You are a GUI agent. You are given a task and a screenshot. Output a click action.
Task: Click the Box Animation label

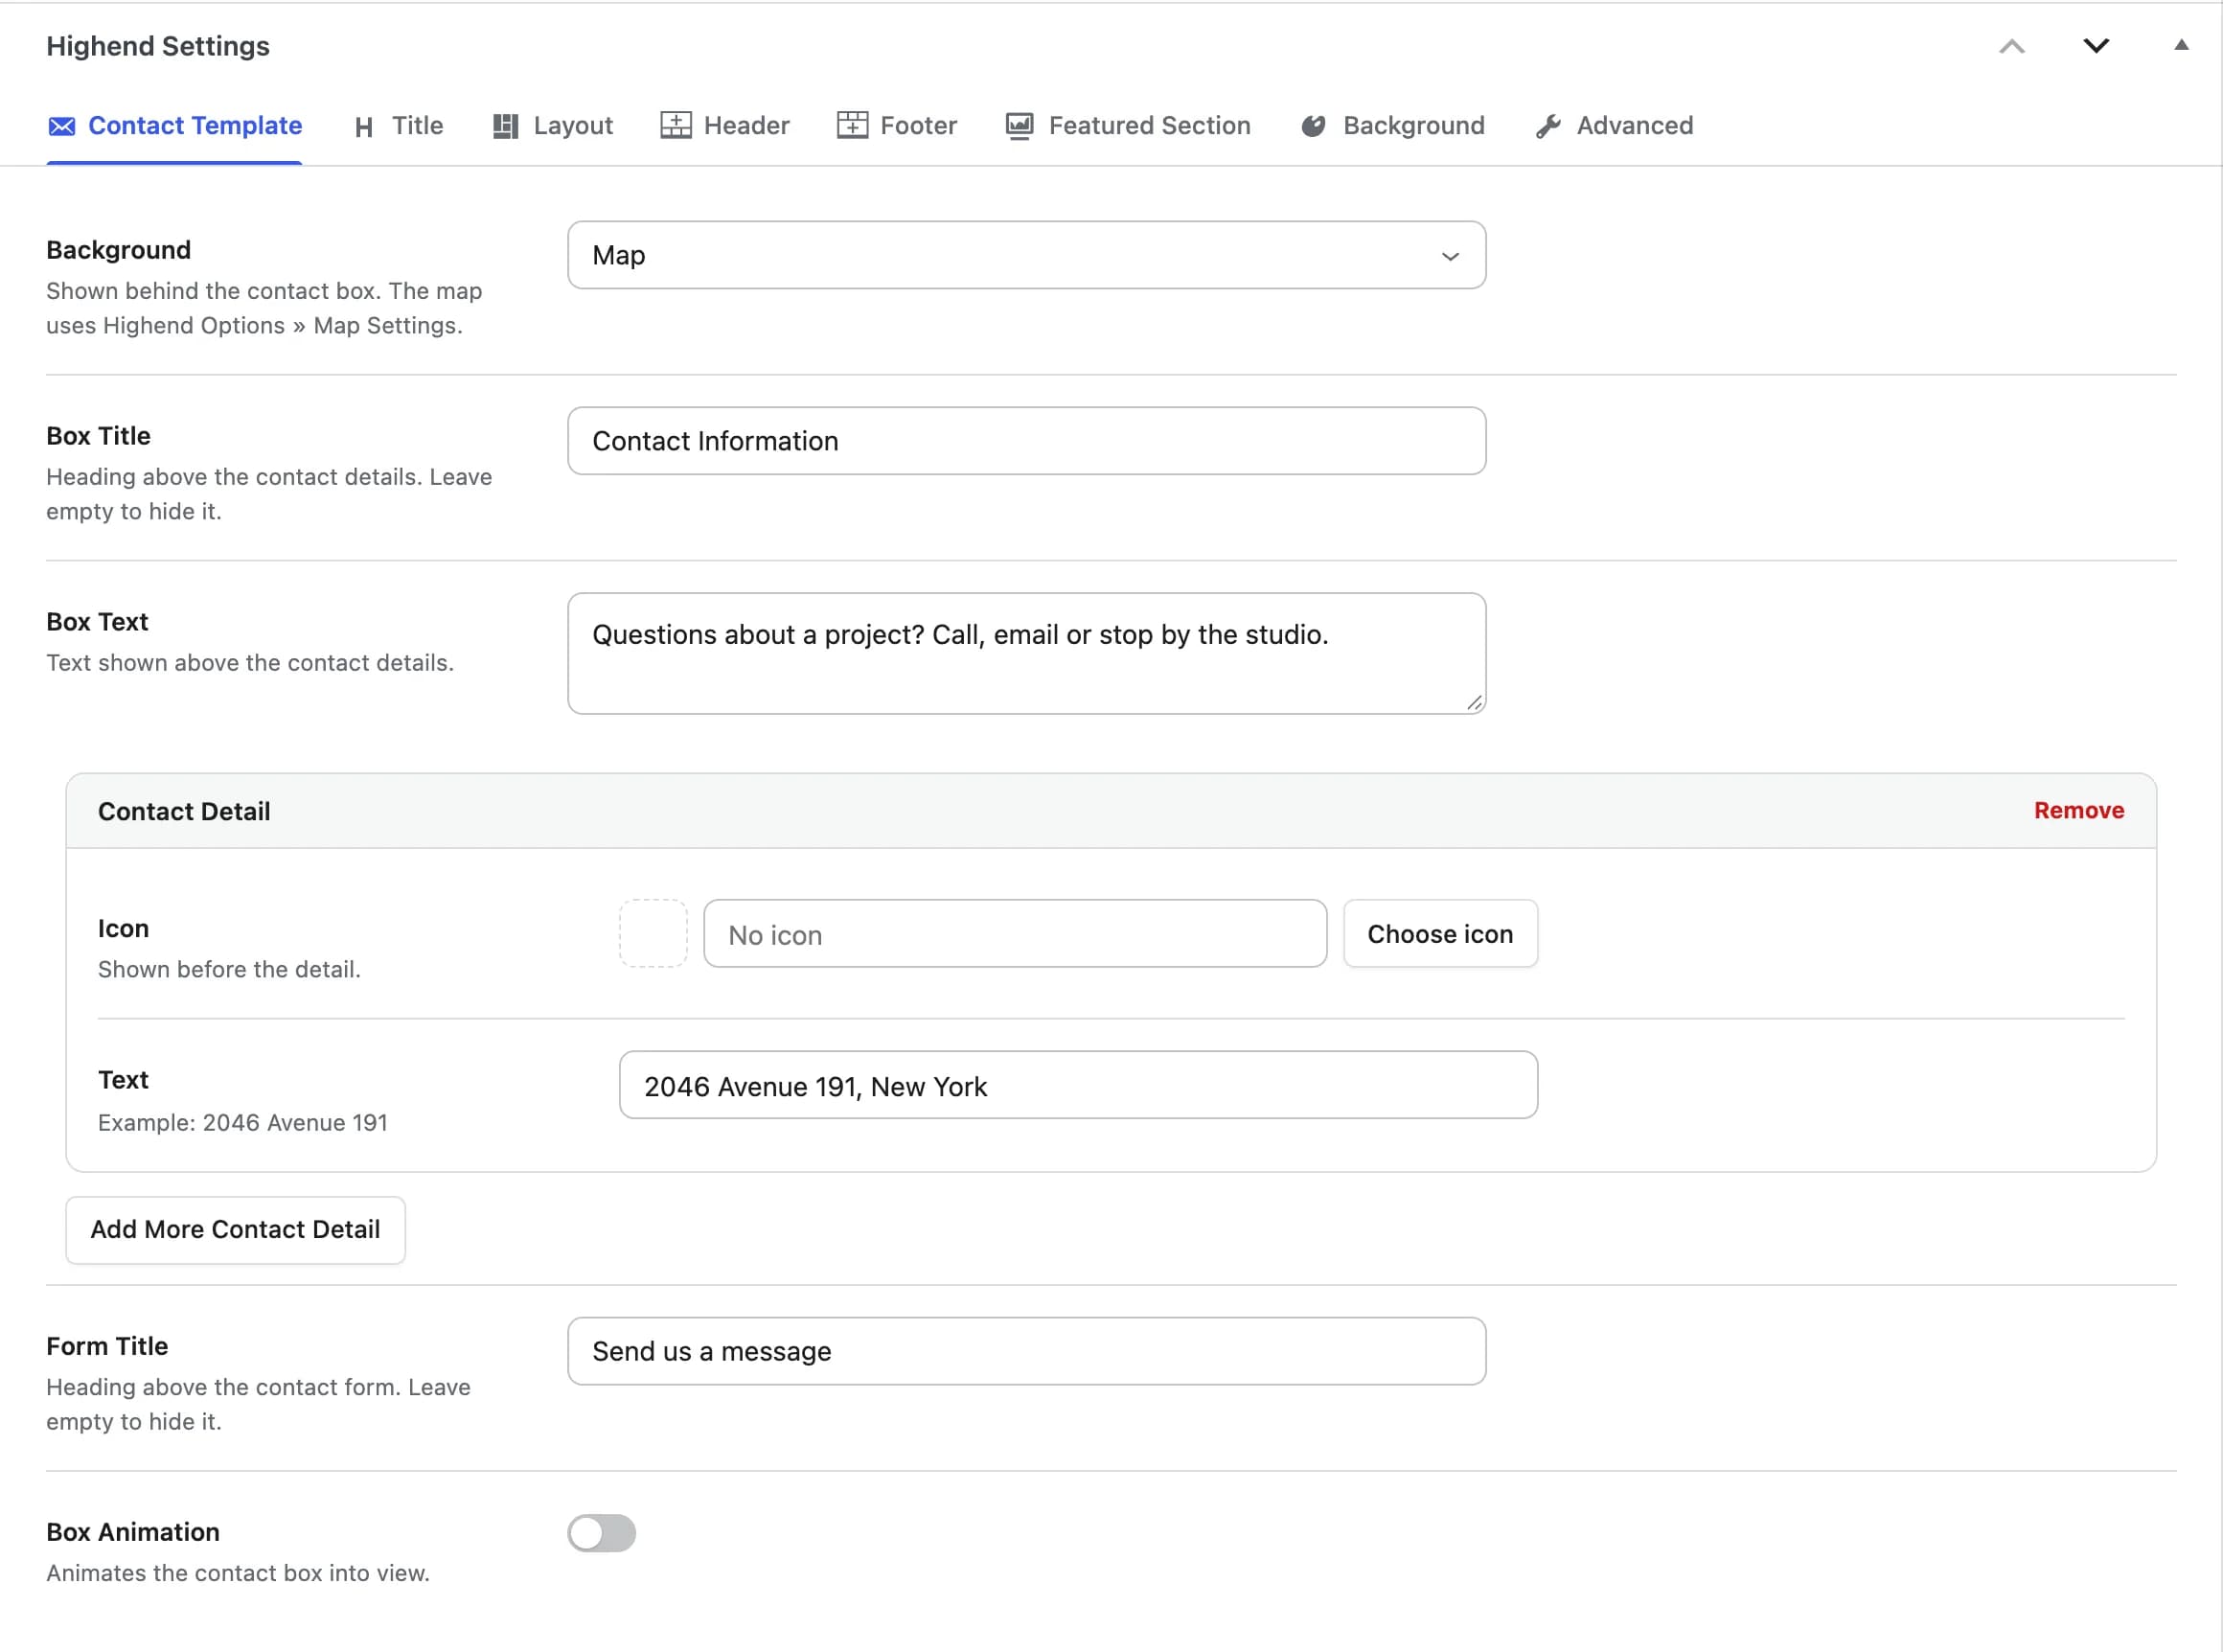point(133,1532)
